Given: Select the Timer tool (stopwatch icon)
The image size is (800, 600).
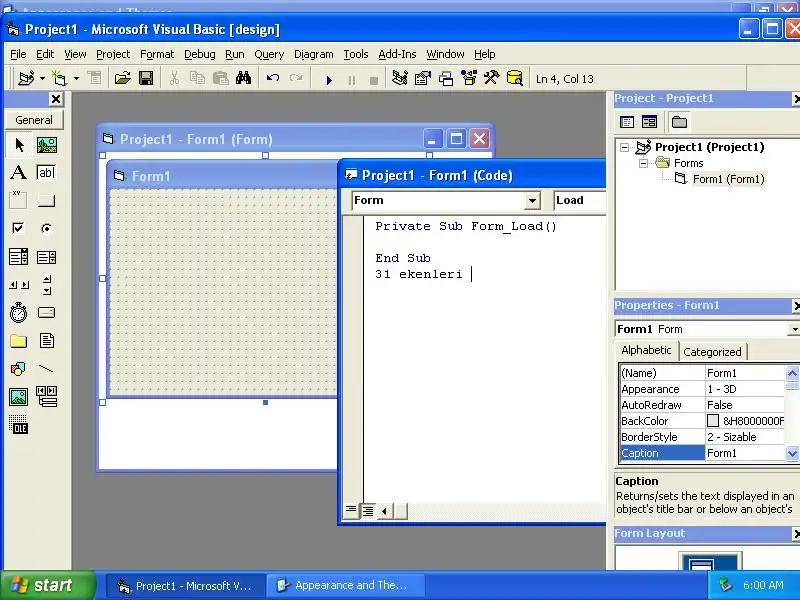Looking at the screenshot, I should point(19,312).
